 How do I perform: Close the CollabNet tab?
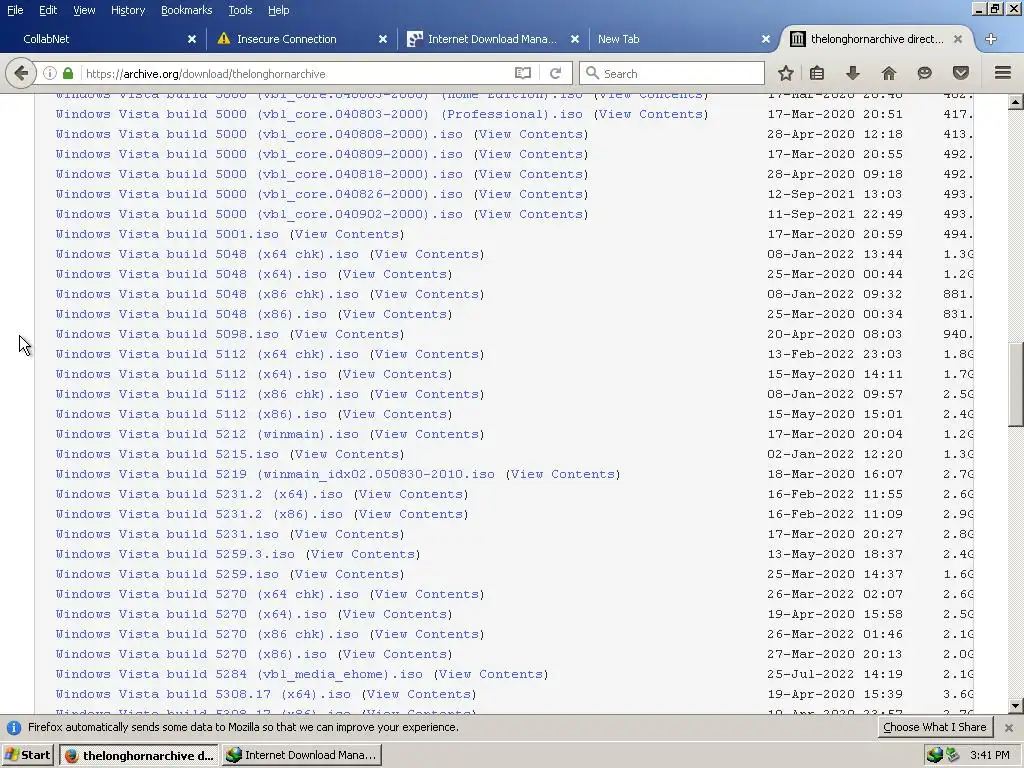point(192,39)
